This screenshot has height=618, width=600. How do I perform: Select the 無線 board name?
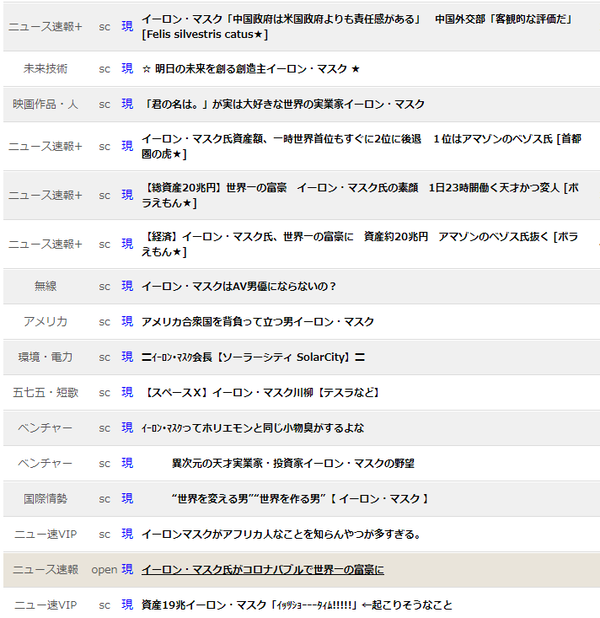[x=45, y=286]
